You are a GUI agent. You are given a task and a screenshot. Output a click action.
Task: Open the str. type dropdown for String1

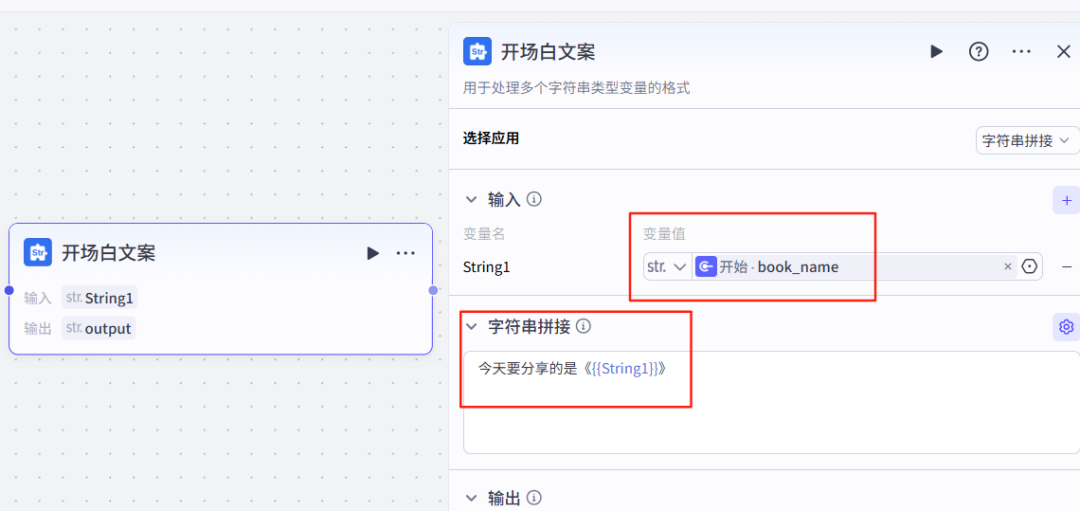(x=667, y=267)
